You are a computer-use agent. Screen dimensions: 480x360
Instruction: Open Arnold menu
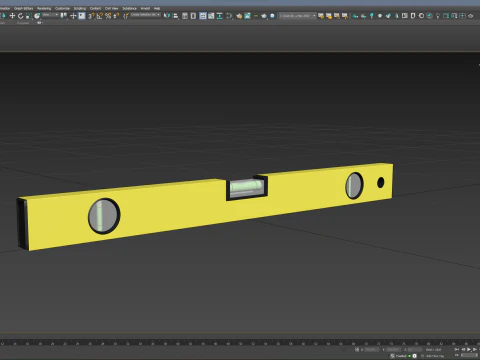point(145,8)
